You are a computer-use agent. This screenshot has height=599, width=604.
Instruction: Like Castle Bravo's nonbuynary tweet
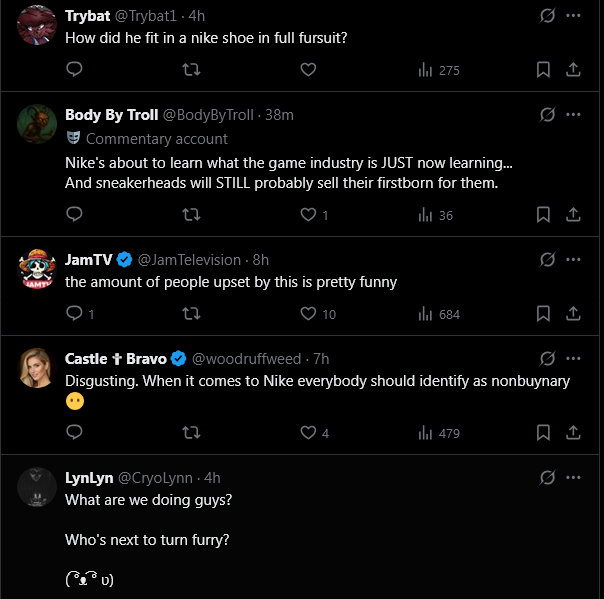[x=309, y=433]
